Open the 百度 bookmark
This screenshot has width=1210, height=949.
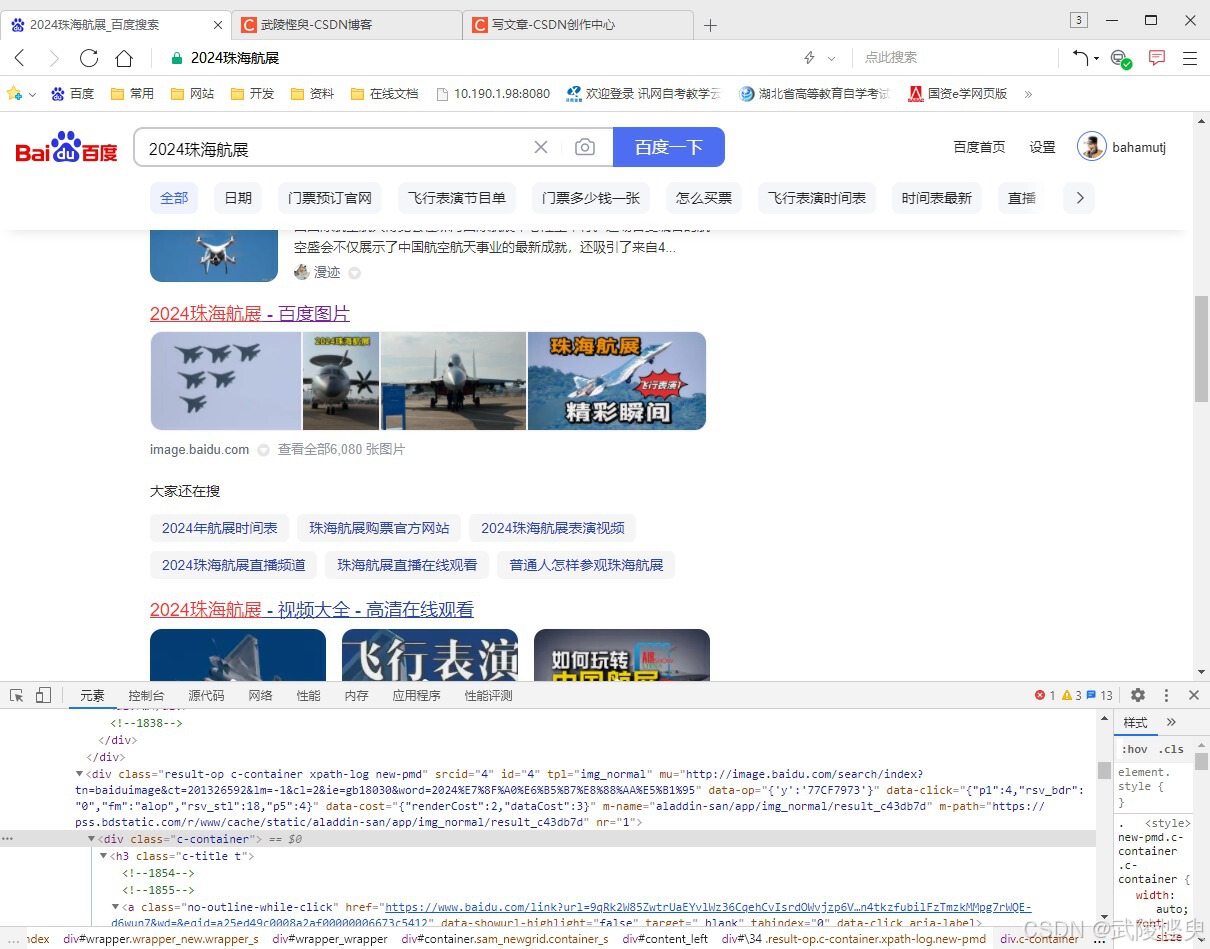pos(72,93)
